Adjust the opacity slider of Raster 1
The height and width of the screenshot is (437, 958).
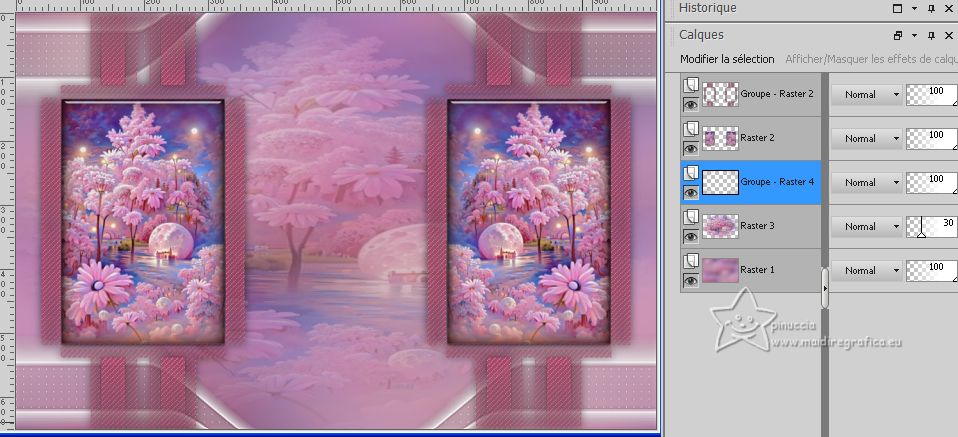click(x=932, y=271)
